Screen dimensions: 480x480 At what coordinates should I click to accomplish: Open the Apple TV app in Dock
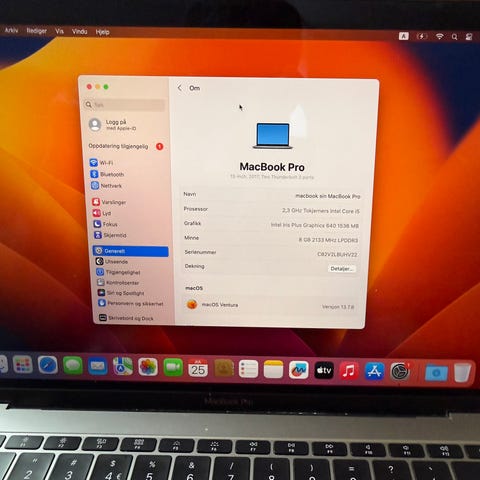(x=324, y=370)
